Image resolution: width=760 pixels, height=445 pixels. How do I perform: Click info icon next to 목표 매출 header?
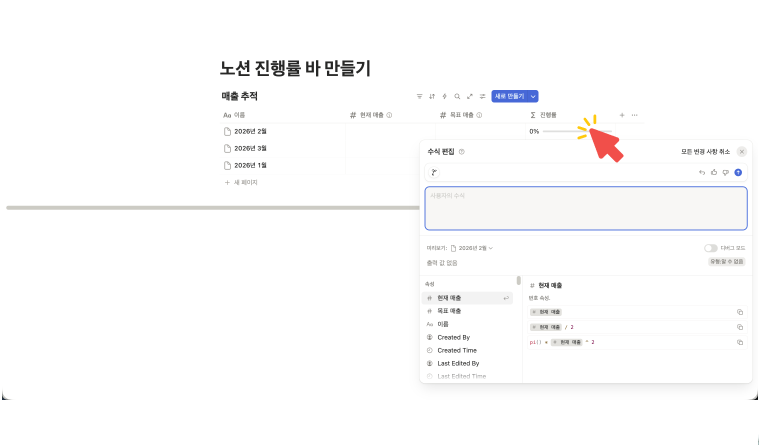tap(479, 115)
